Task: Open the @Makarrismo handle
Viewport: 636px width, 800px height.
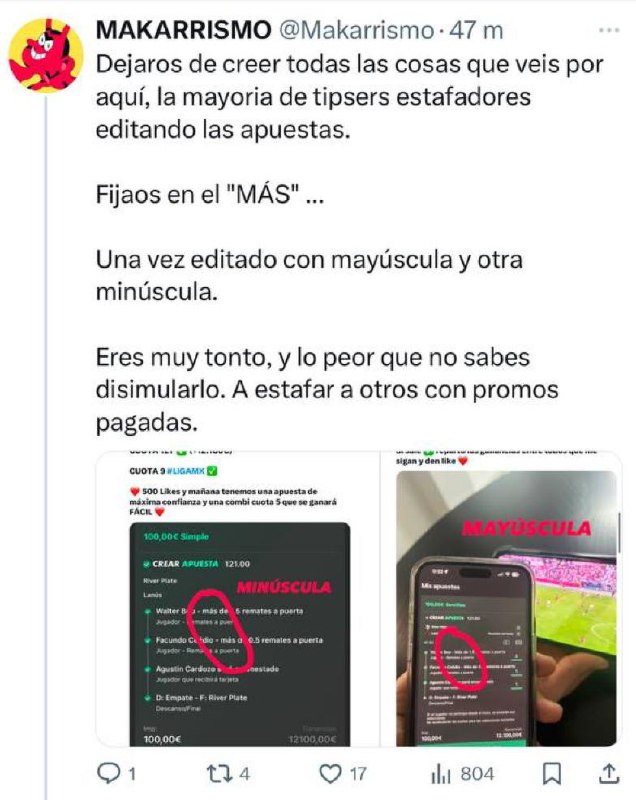Action: coord(356,31)
